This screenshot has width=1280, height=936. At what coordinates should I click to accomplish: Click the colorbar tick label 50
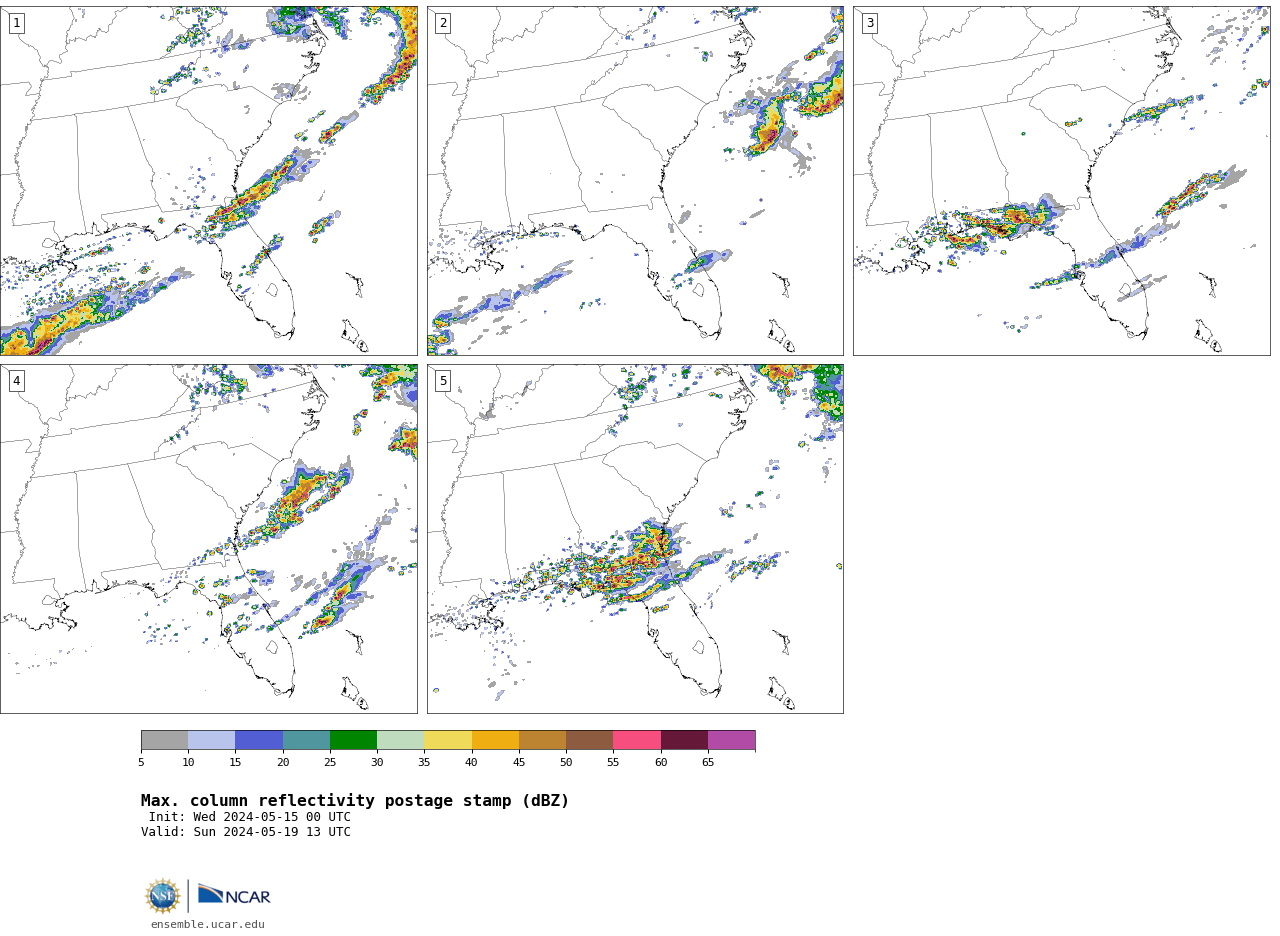(566, 763)
